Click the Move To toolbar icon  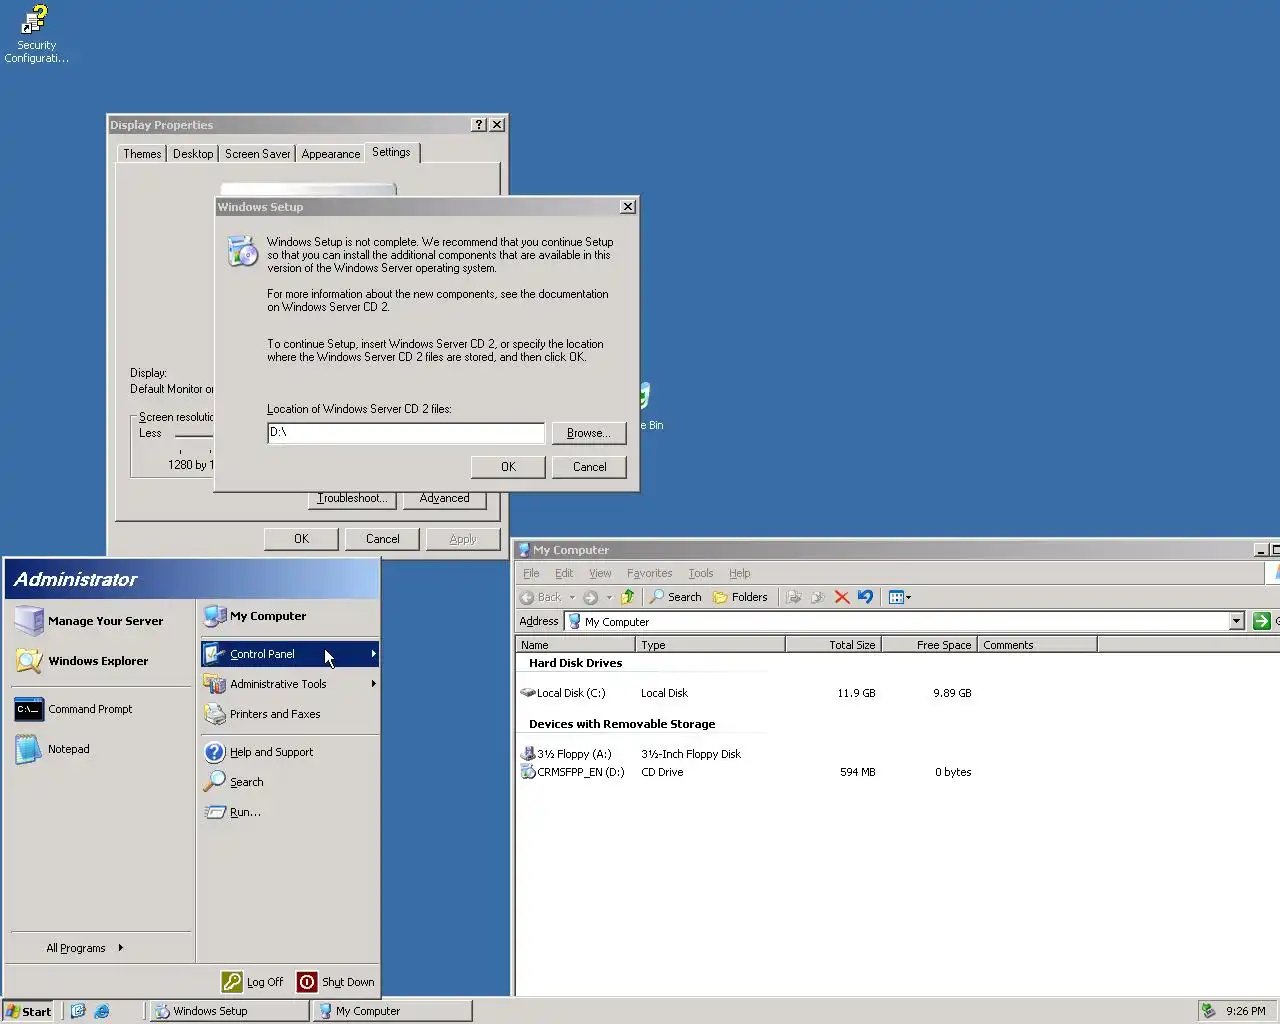(x=794, y=597)
